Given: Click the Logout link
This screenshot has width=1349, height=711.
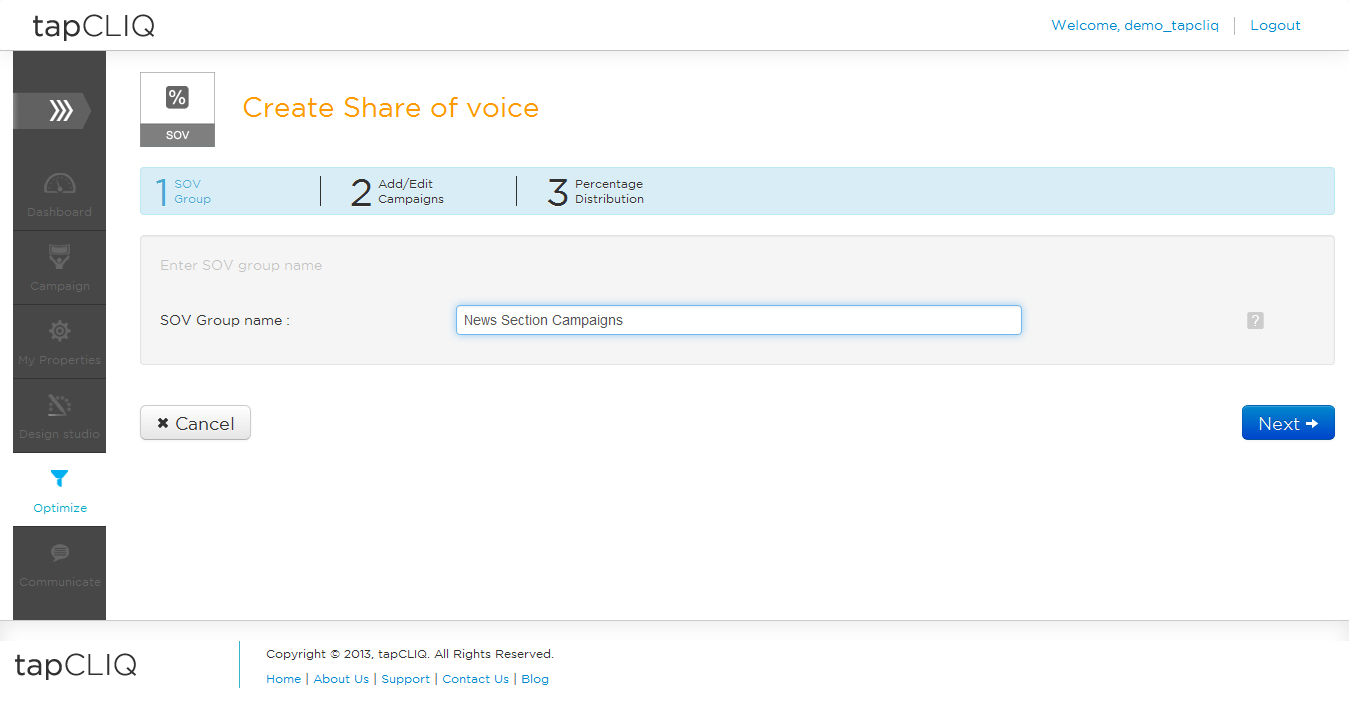Looking at the screenshot, I should point(1275,25).
